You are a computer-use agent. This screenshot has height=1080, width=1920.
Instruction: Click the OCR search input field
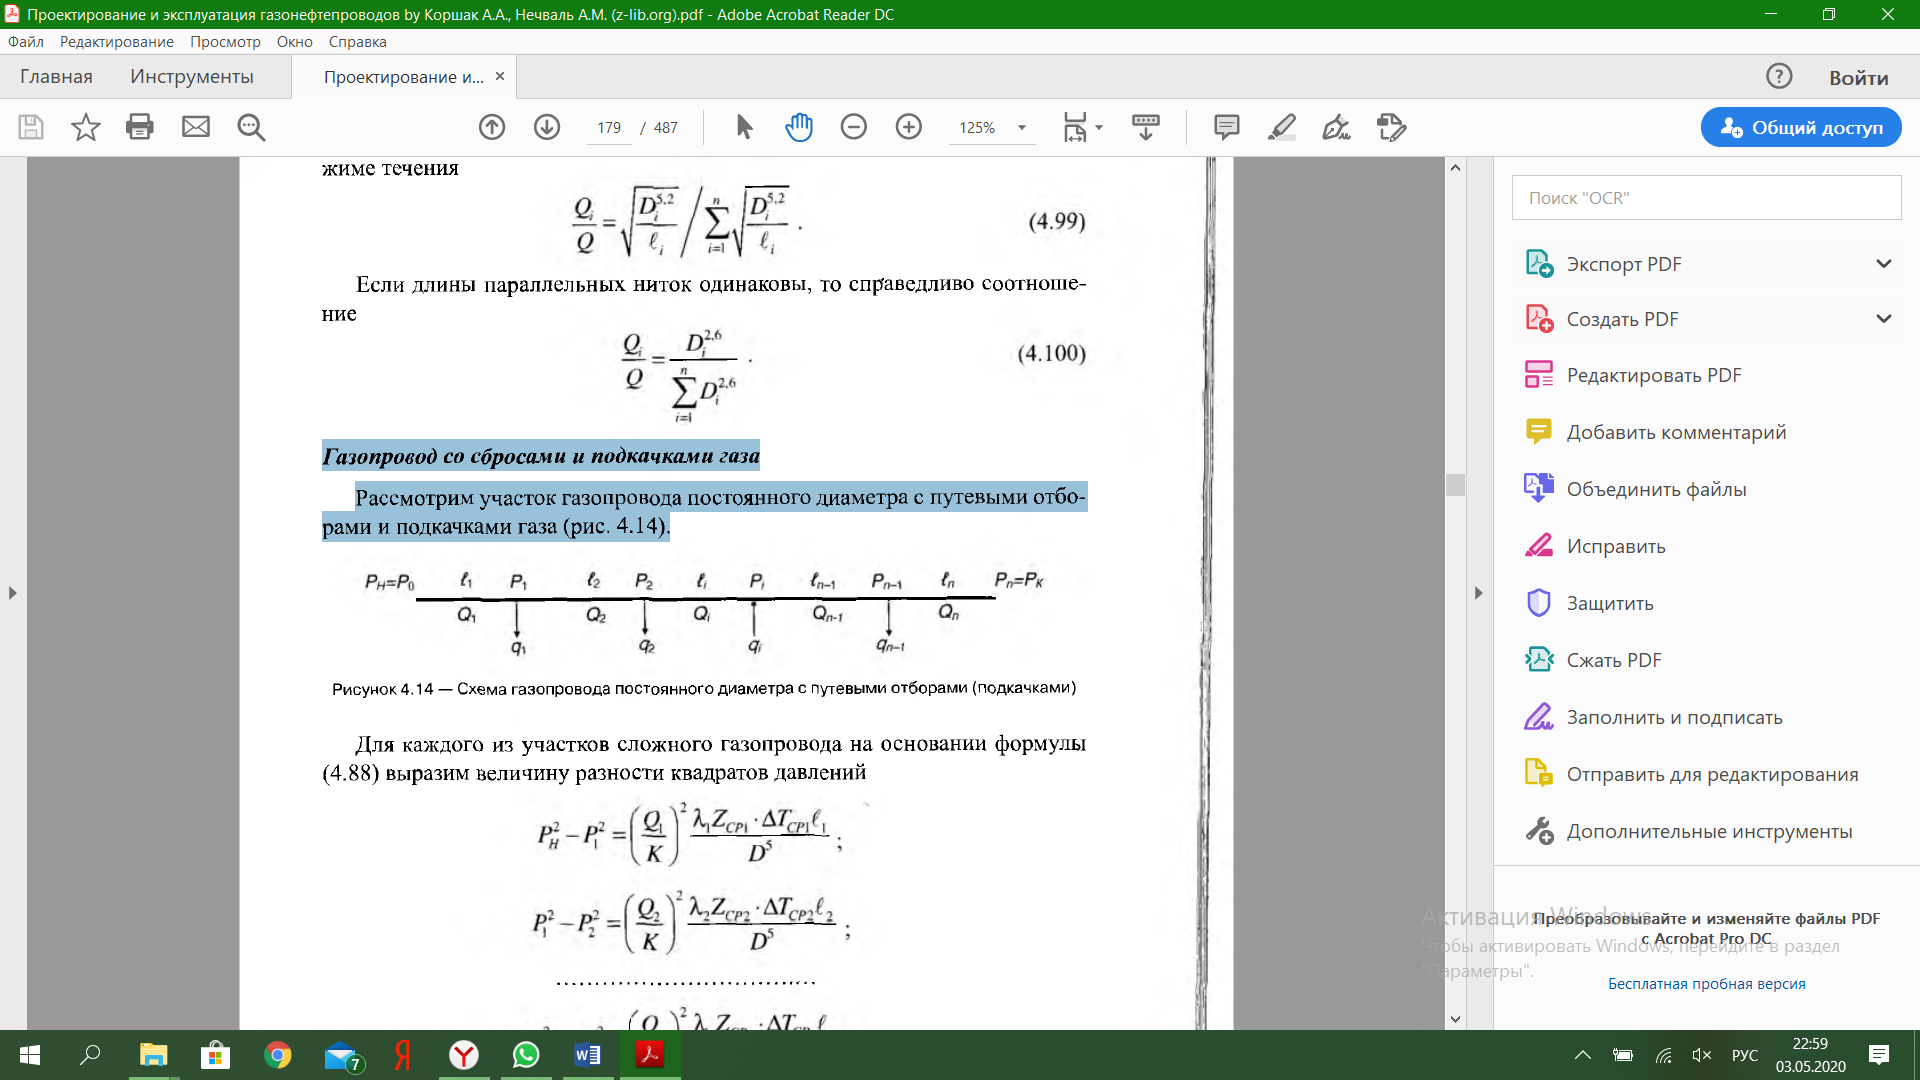(1706, 198)
